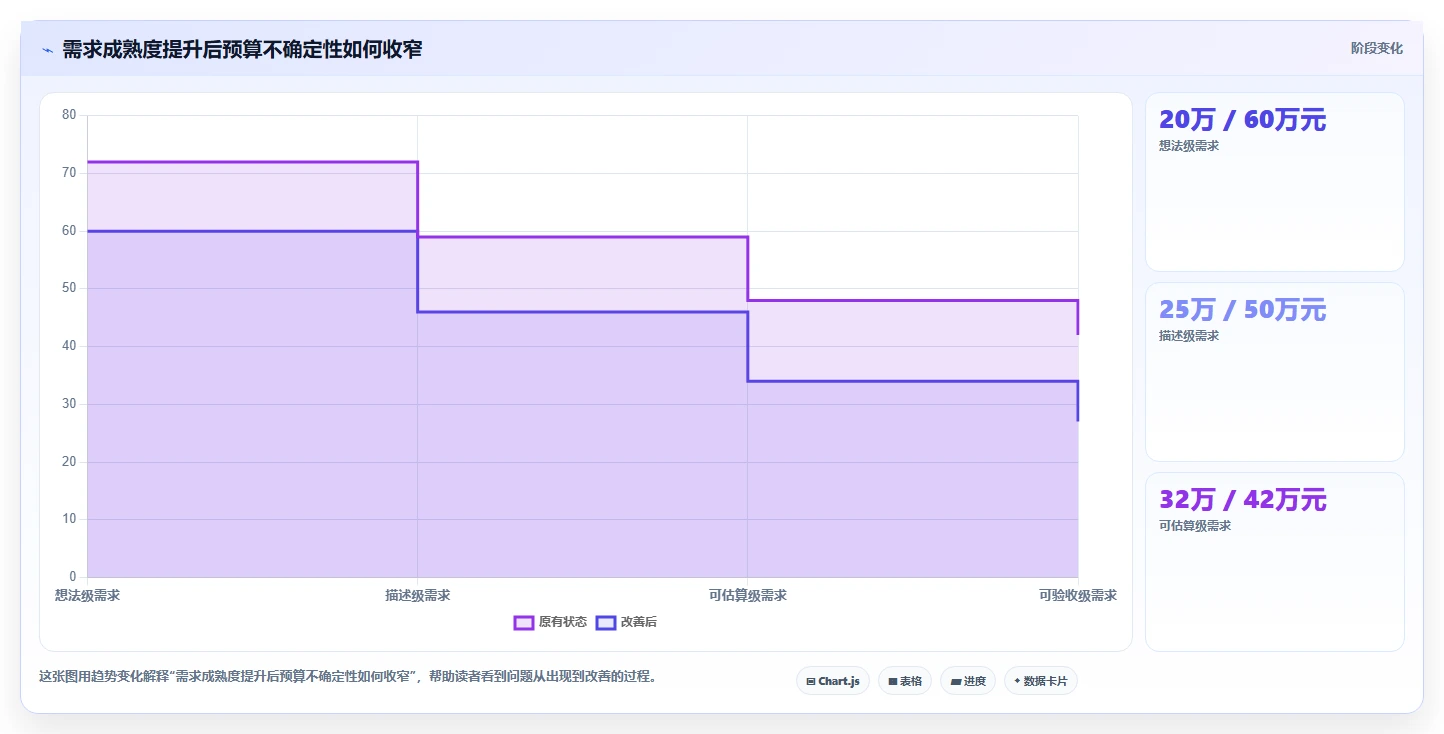The height and width of the screenshot is (734, 1444).
Task: Toggle the 改善后 legend entry
Action: 626,622
